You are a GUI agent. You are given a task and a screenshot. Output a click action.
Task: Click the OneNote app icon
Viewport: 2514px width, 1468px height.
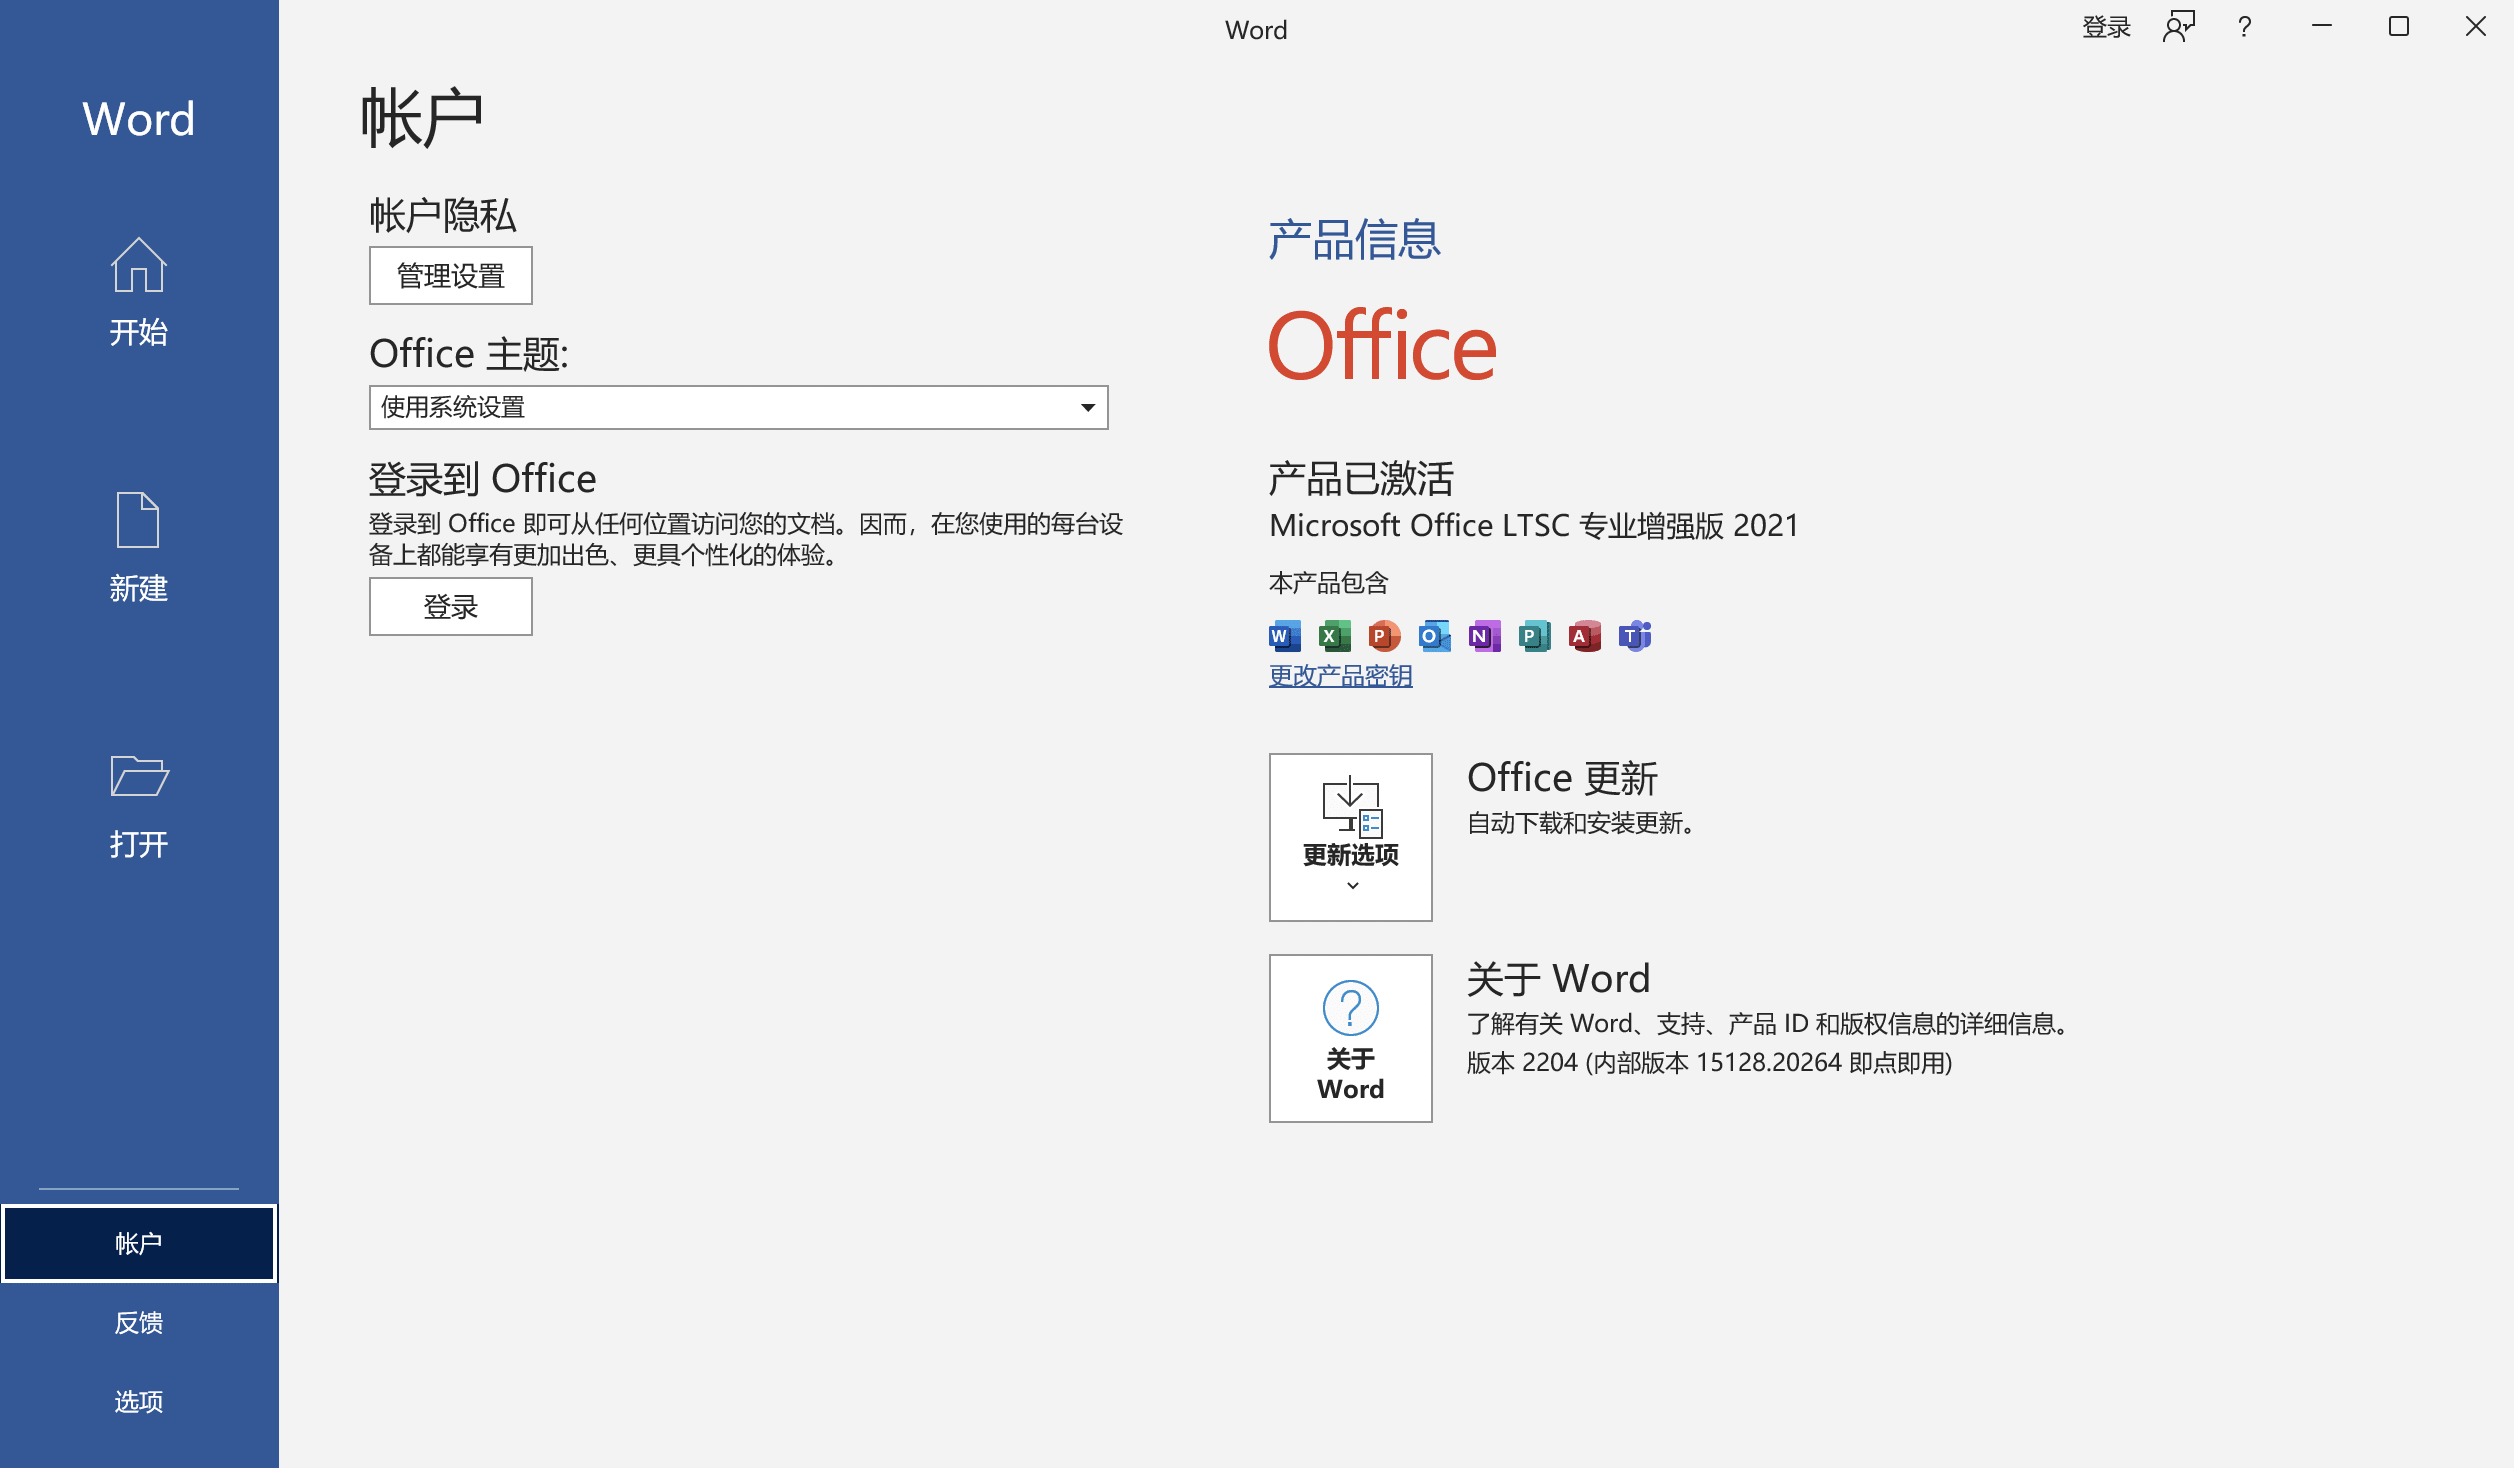1484,636
